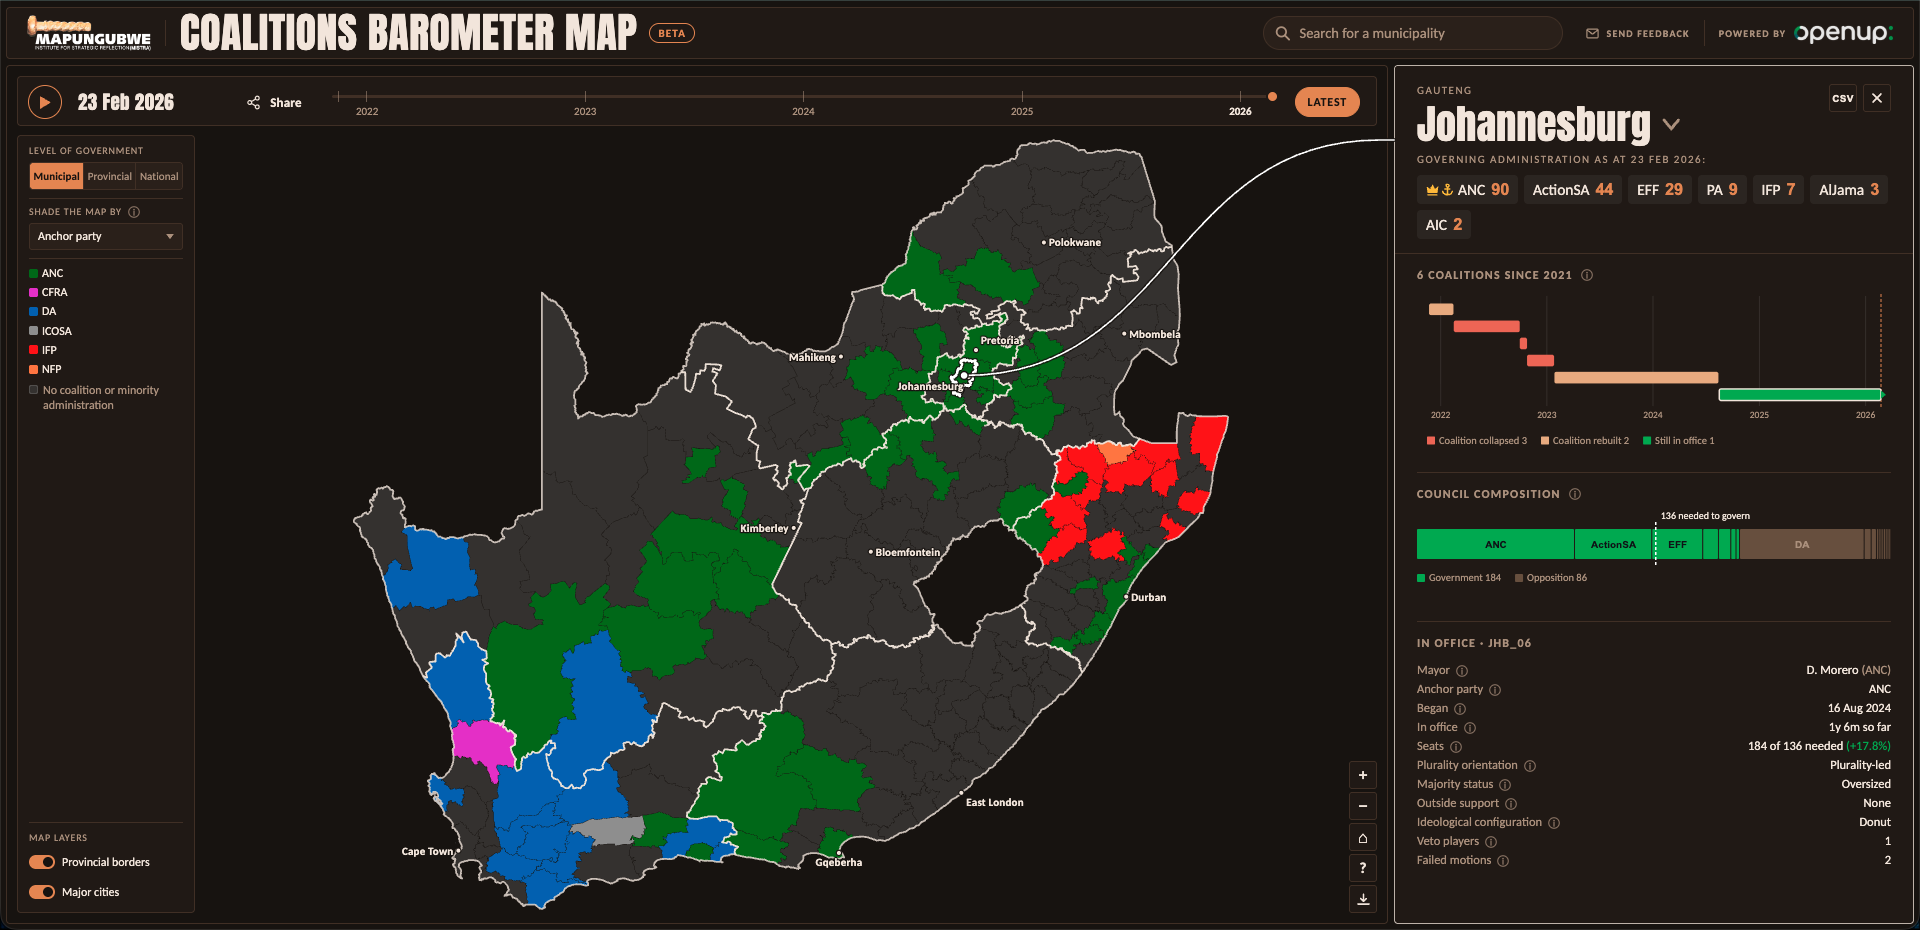Click info icon beside Council Composition

[x=1575, y=494]
